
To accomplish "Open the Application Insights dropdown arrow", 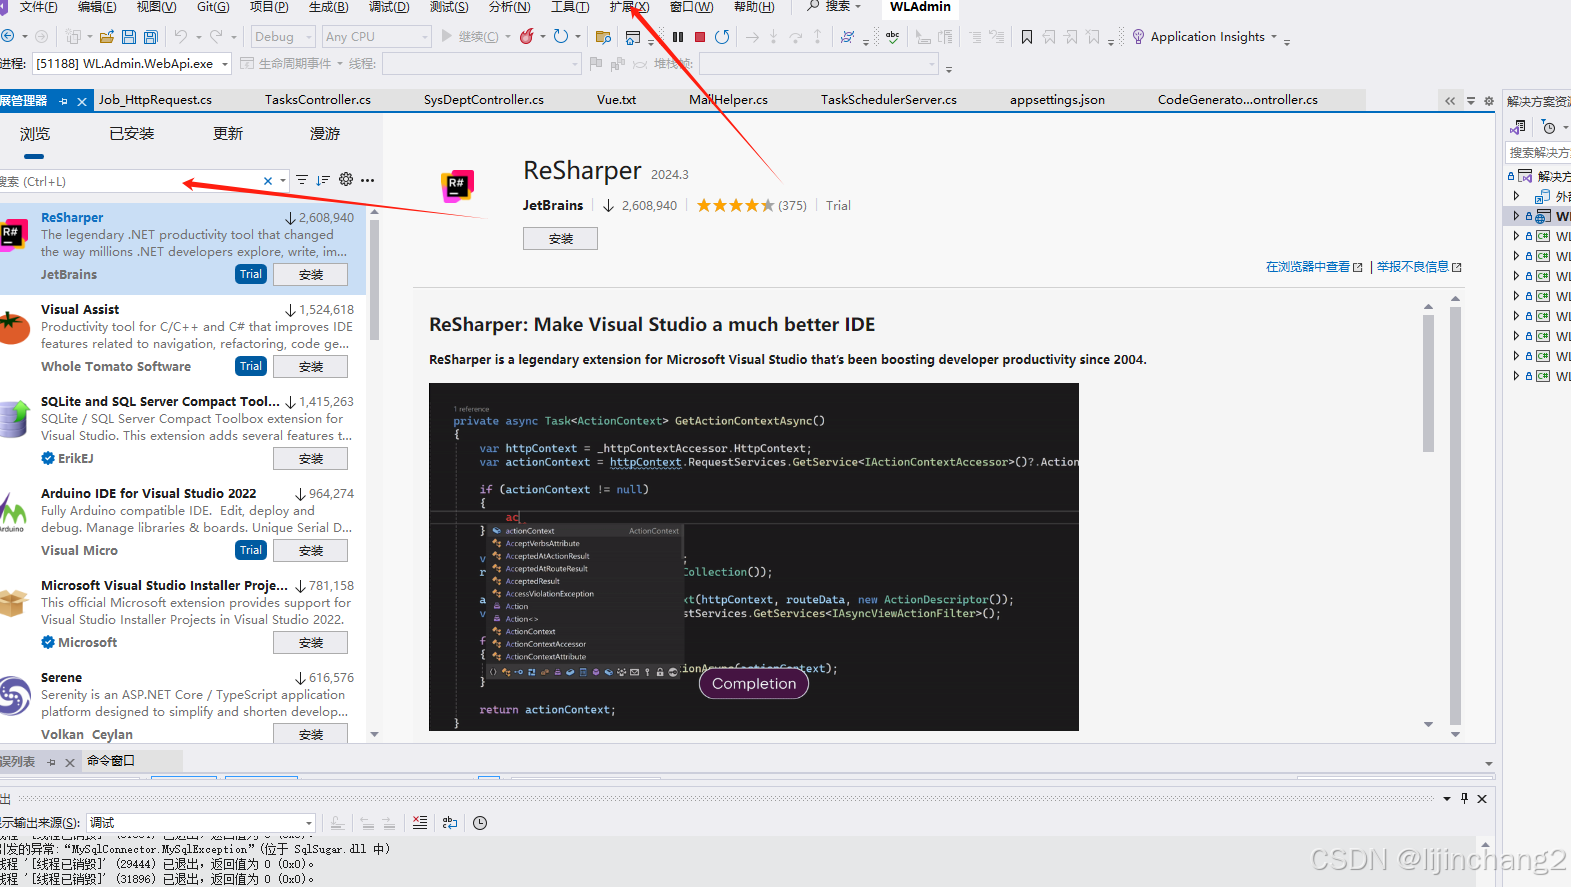I will [x=1273, y=37].
